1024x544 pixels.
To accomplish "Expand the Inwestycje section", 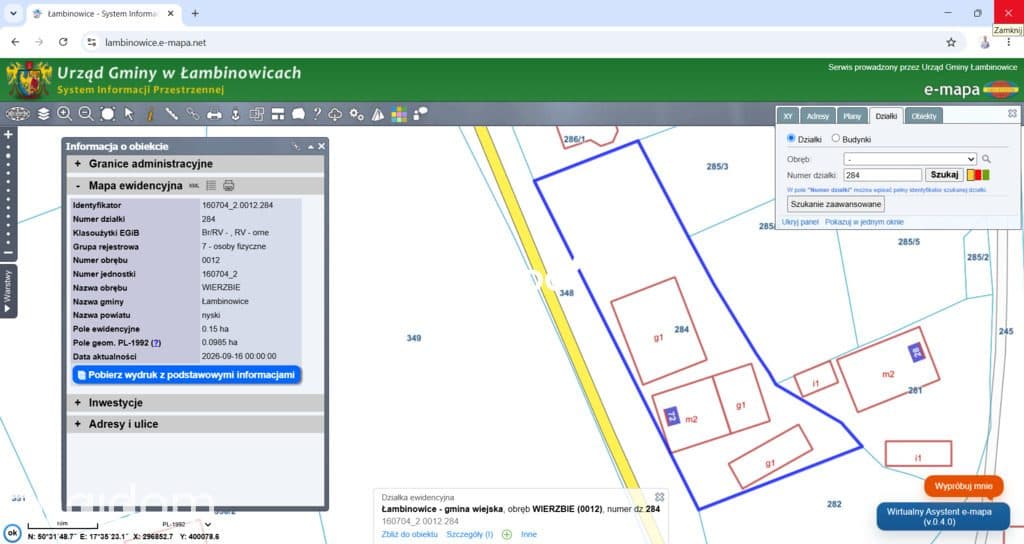I will tap(195, 403).
